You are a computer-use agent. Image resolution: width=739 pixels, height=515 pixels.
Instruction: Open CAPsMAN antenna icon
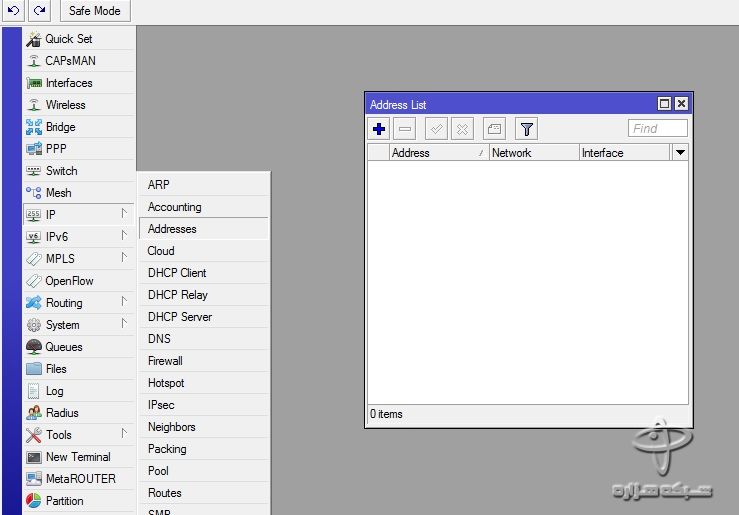click(33, 61)
